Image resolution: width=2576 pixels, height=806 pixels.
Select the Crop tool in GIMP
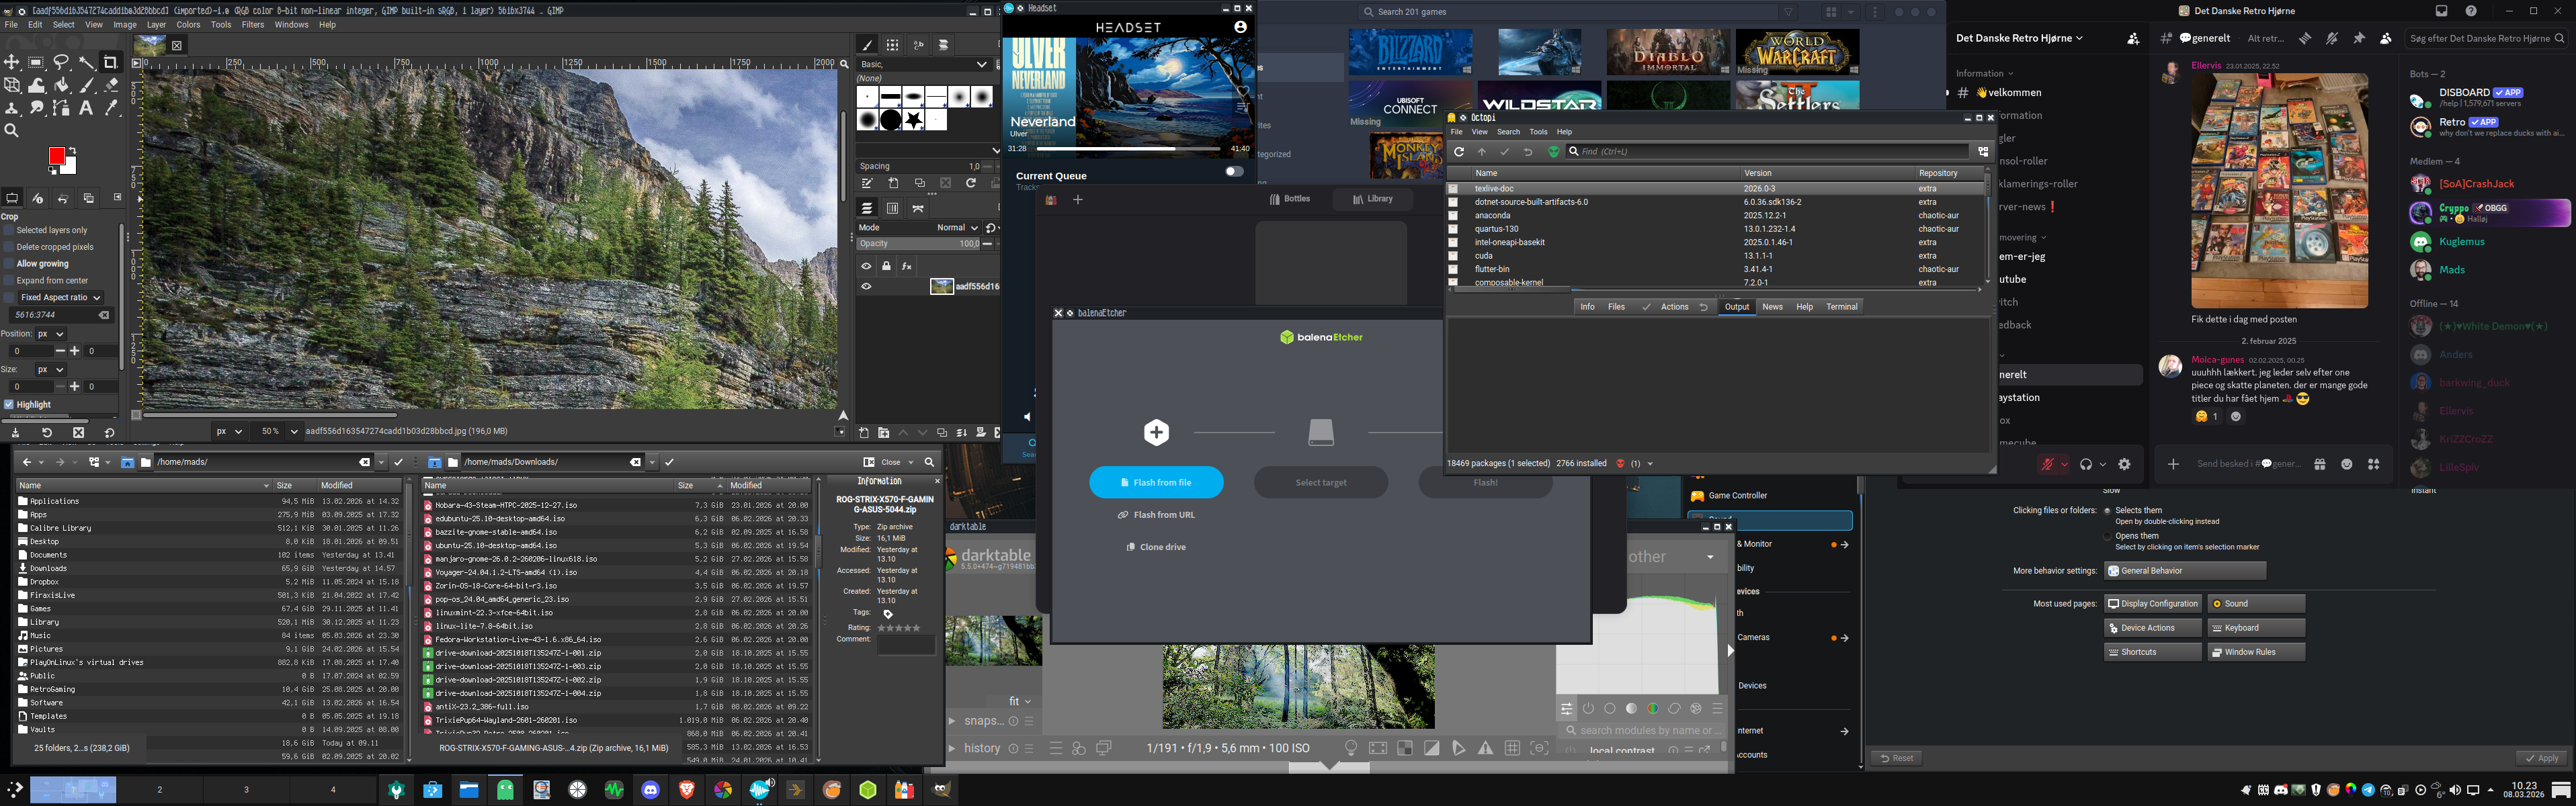click(111, 62)
